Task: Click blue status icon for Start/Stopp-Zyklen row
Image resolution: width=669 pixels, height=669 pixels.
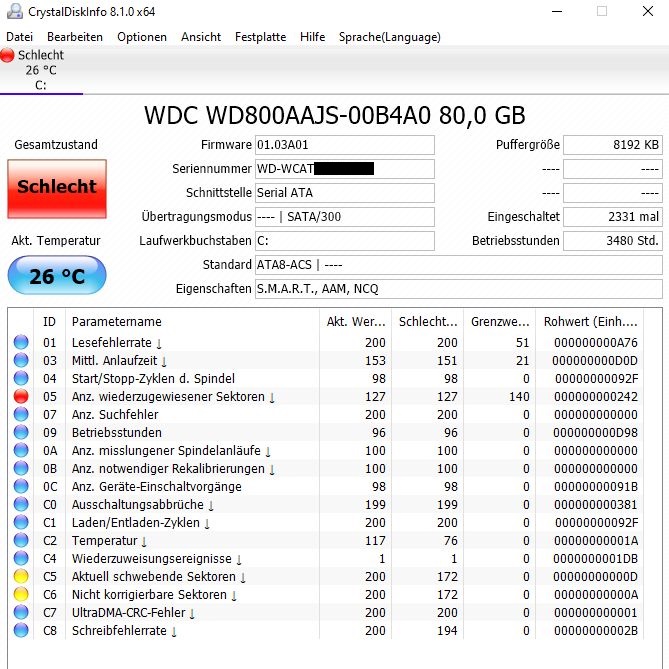Action: tap(21, 378)
